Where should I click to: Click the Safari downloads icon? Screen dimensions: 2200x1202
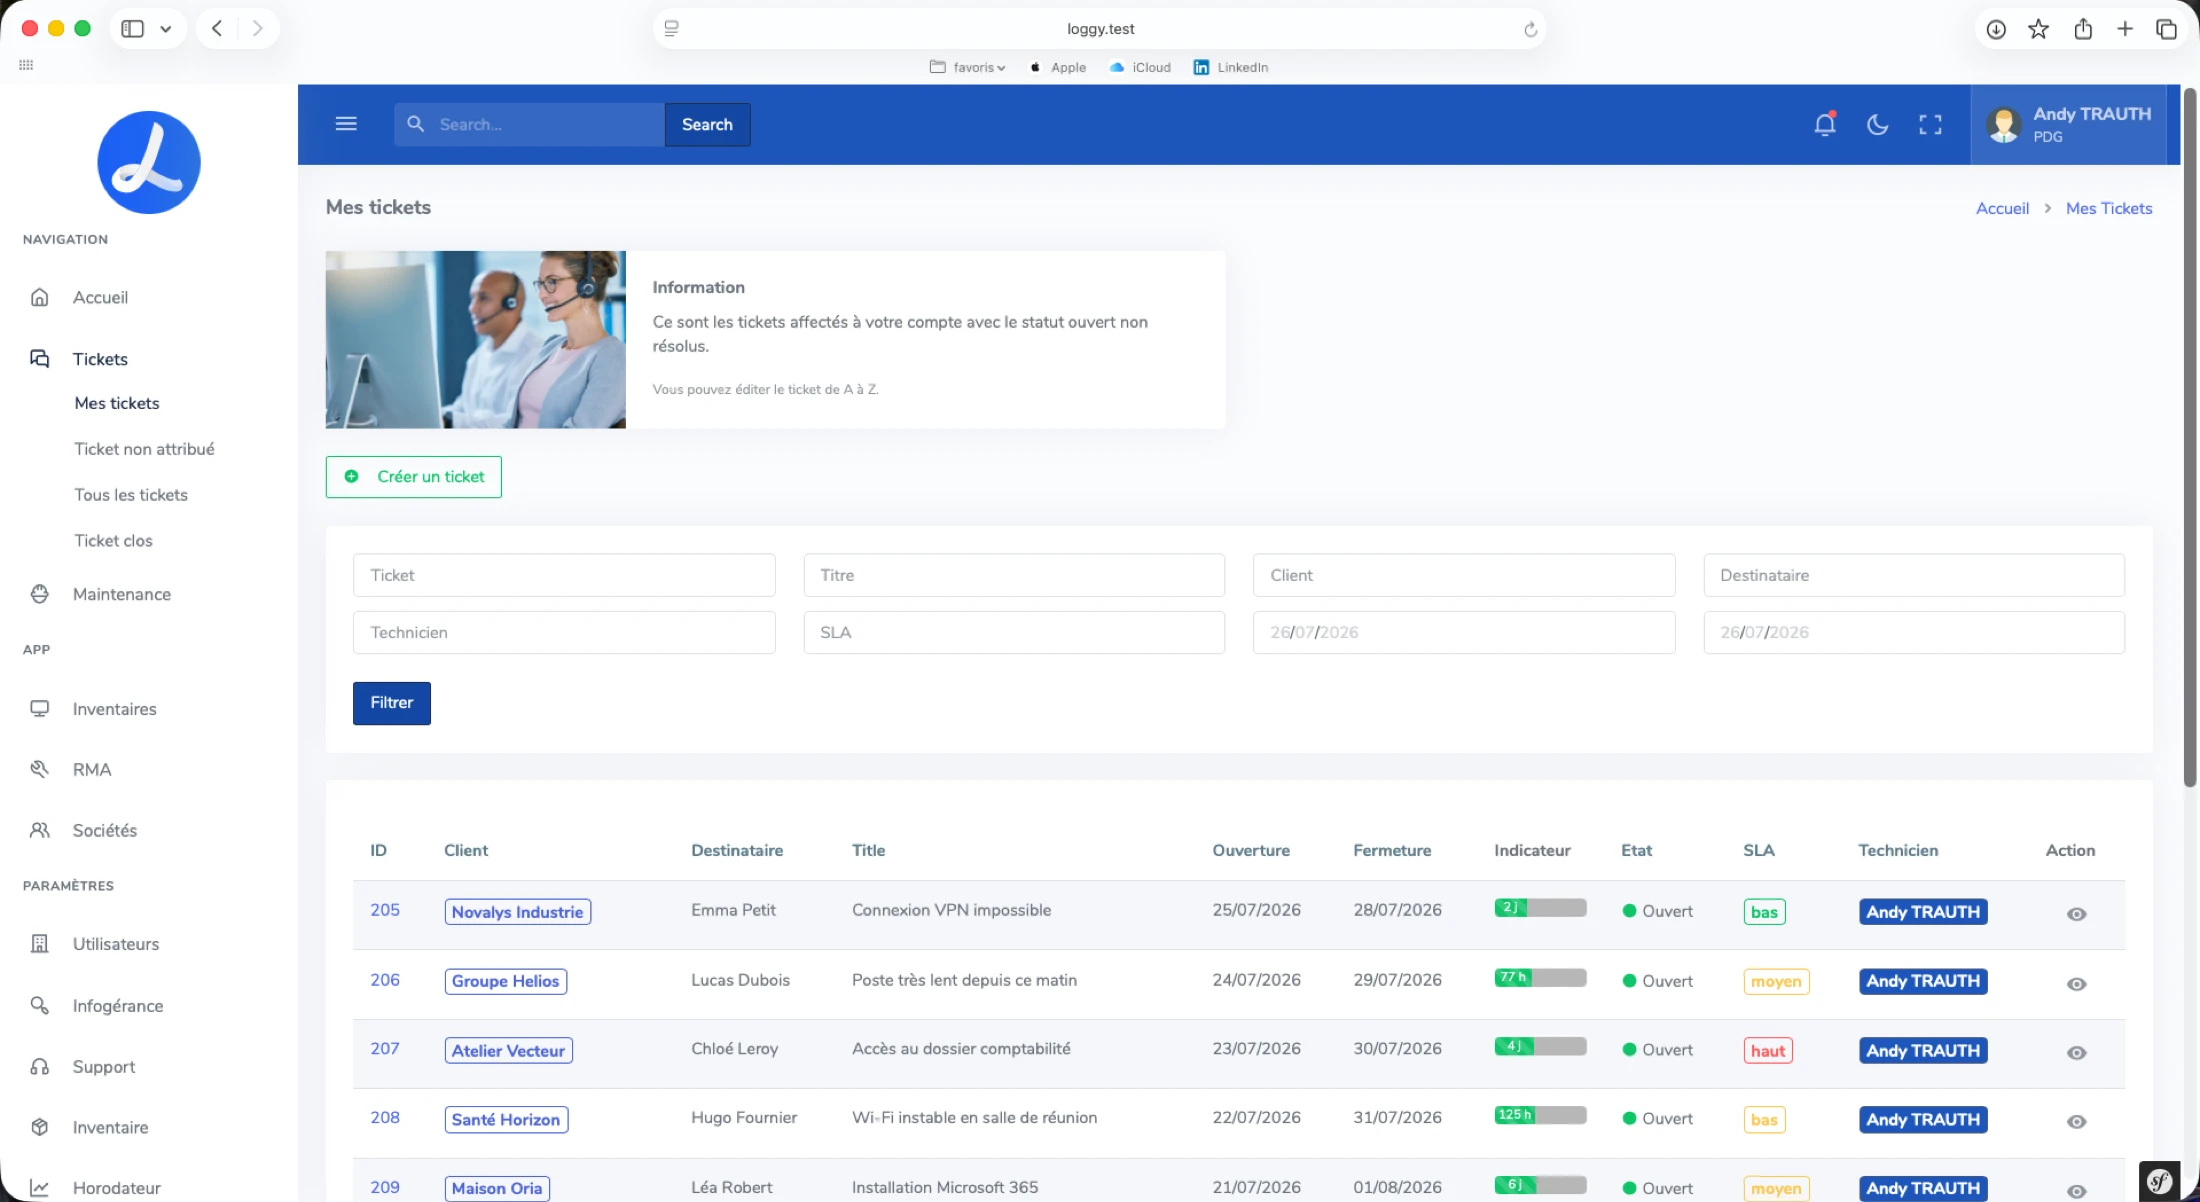(1996, 29)
